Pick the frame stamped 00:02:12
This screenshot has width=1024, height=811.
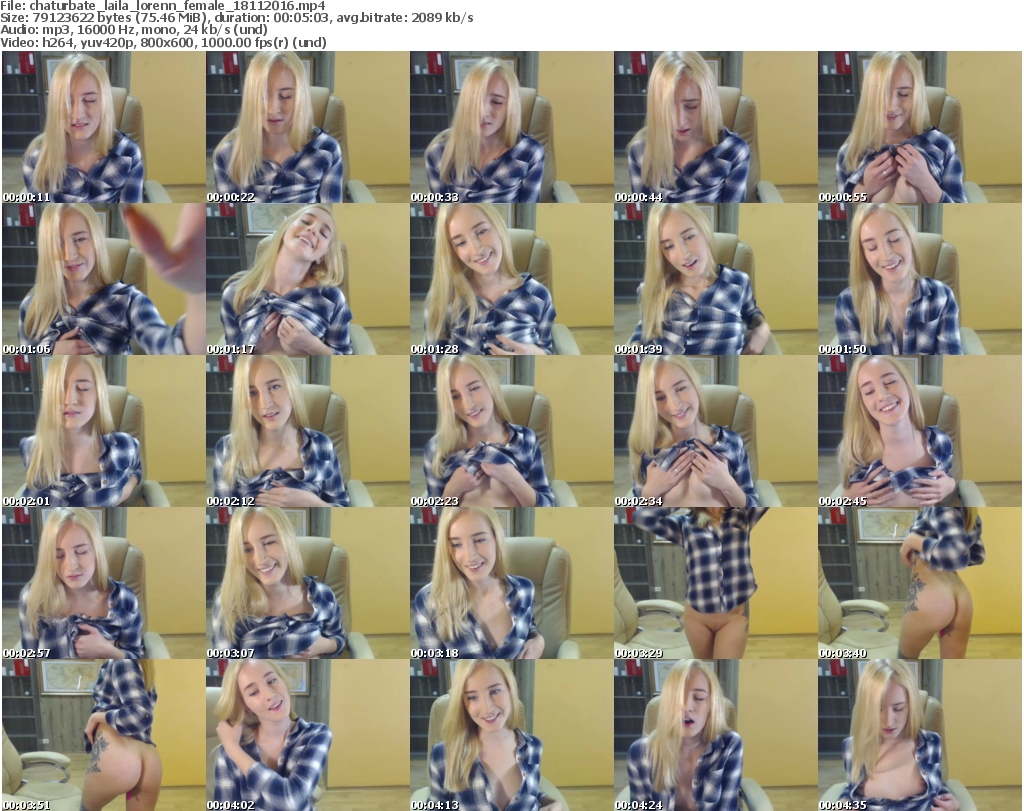(308, 432)
